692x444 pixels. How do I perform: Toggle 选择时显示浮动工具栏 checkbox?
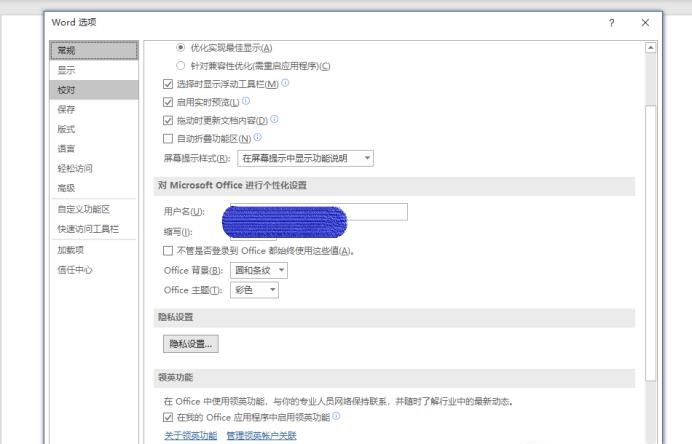point(168,84)
